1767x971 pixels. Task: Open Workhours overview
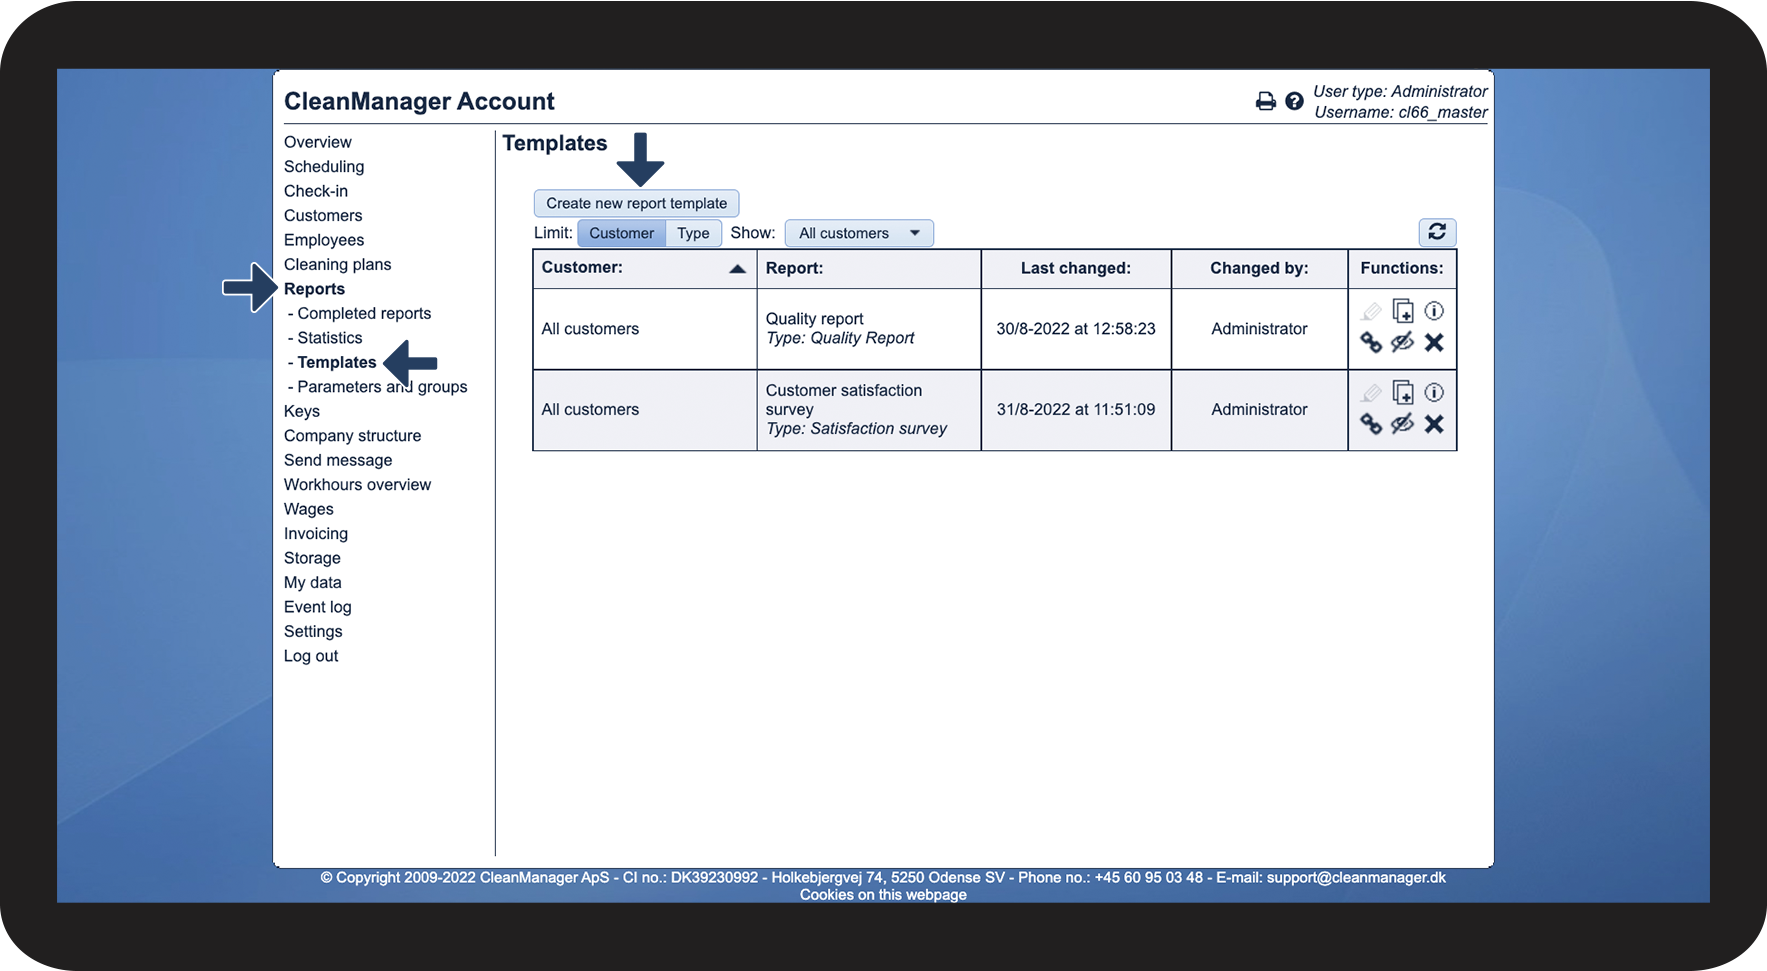coord(357,485)
